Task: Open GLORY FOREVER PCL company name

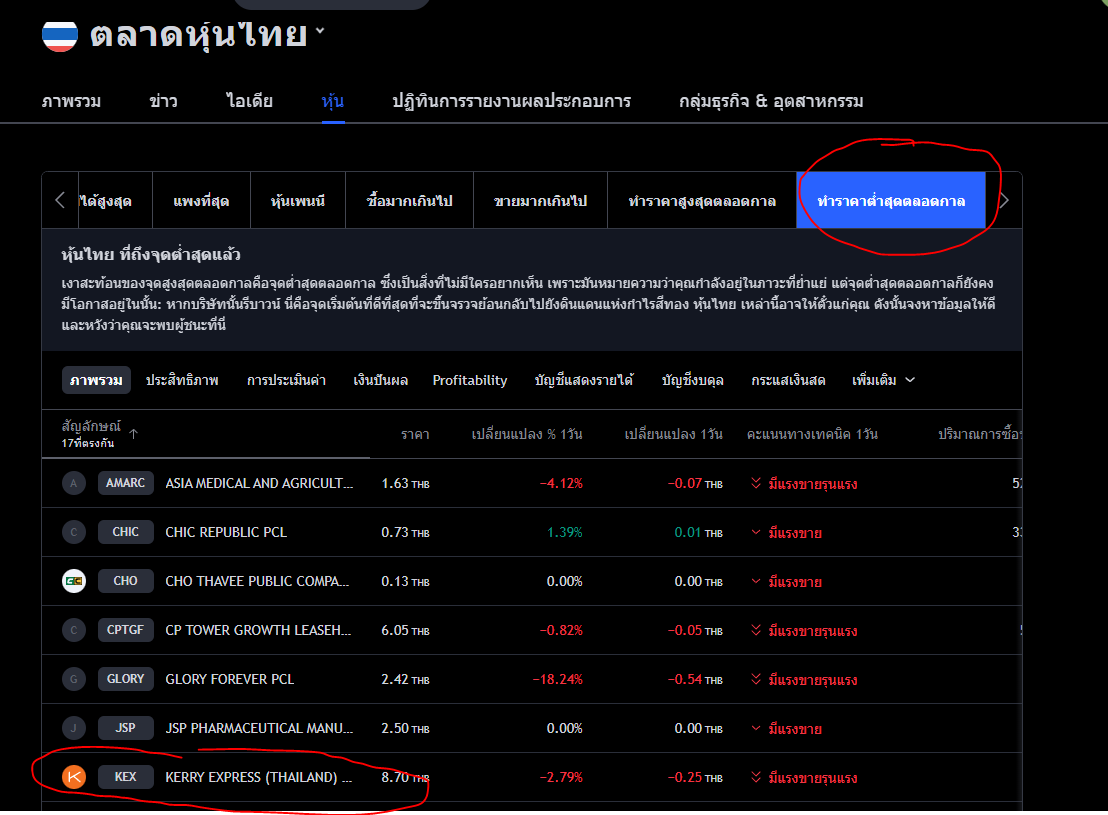Action: click(x=230, y=679)
